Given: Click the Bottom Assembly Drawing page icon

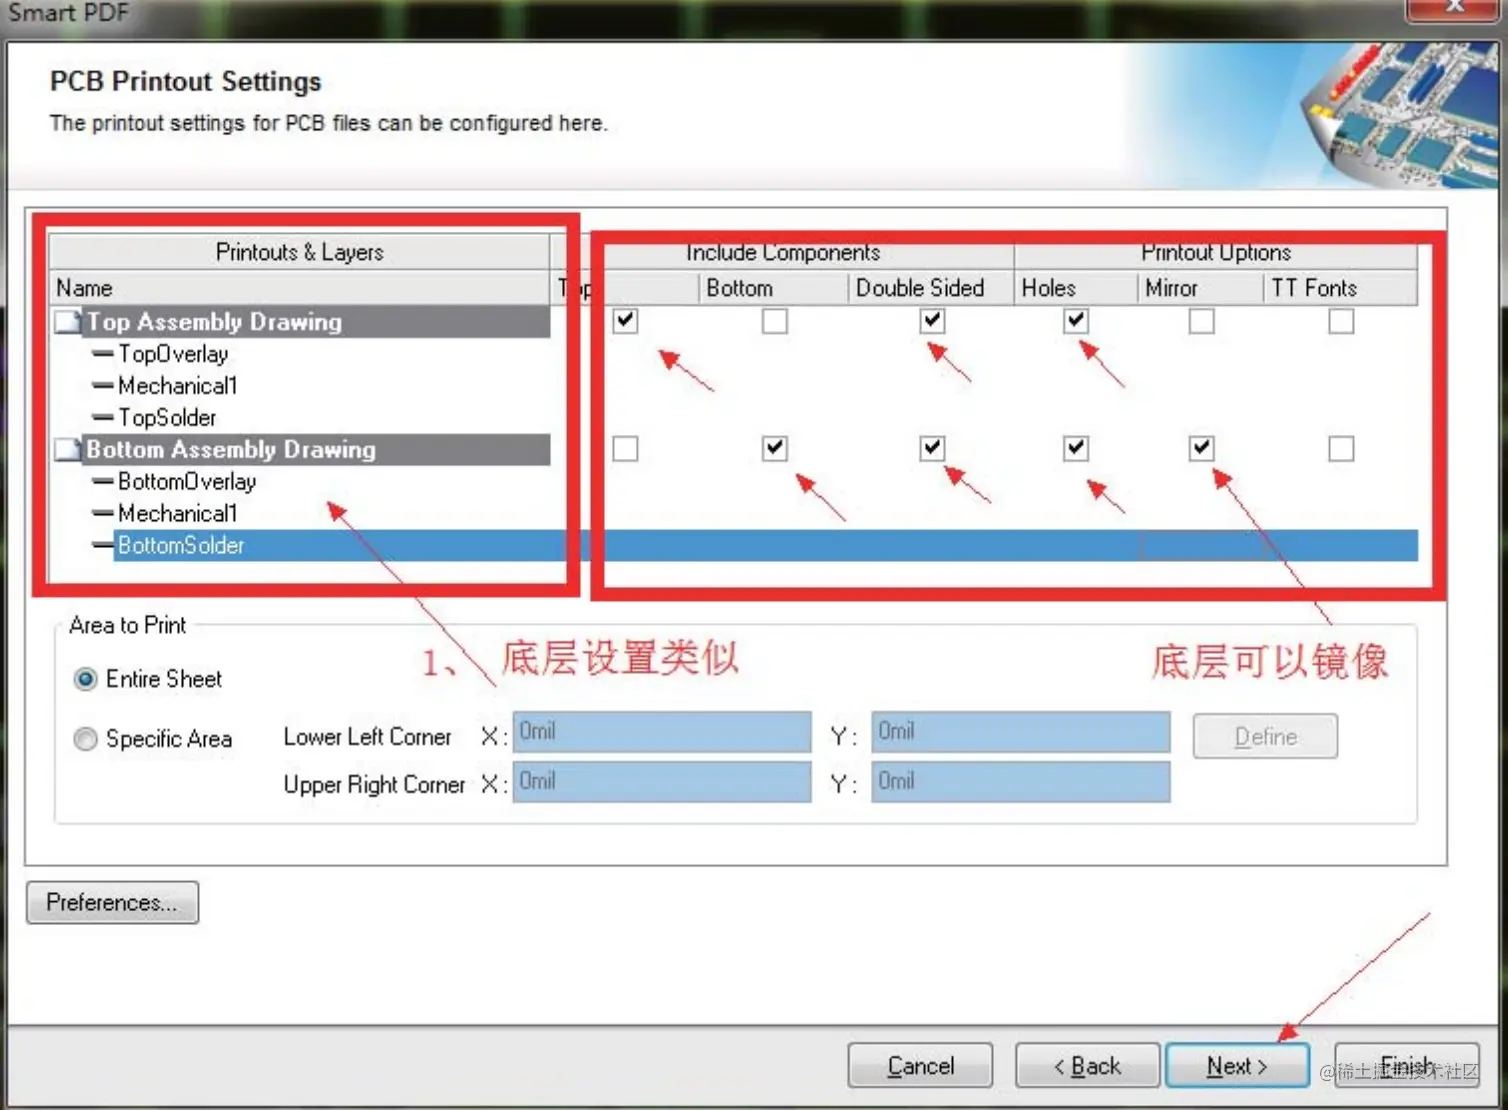Looking at the screenshot, I should [x=68, y=450].
